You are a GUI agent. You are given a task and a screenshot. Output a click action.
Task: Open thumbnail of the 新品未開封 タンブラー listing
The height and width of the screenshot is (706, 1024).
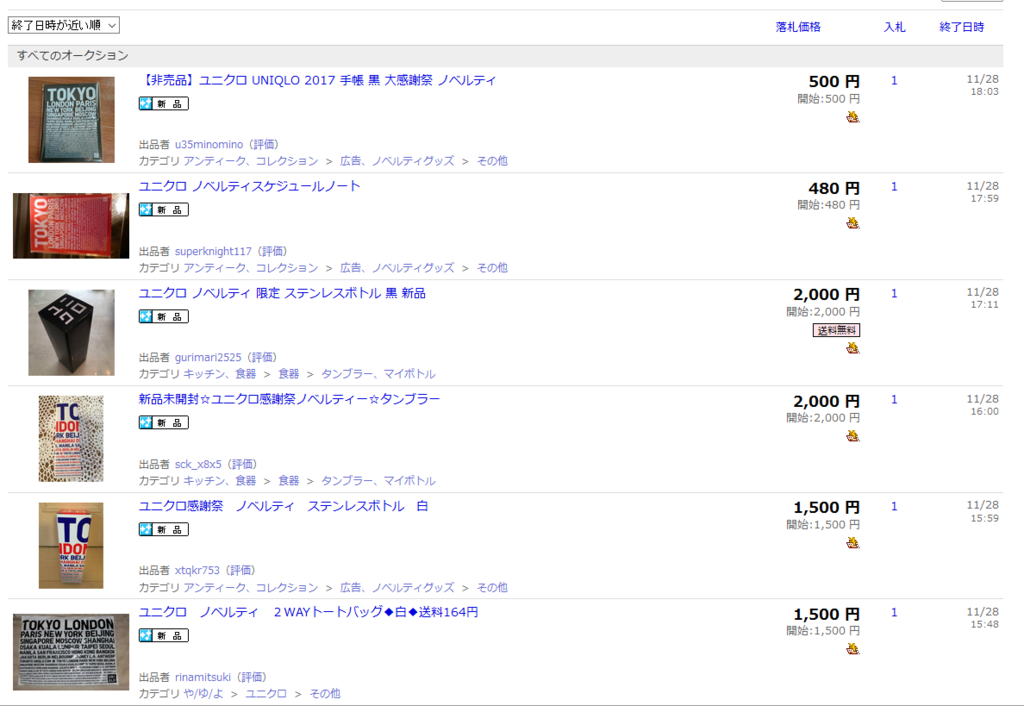(x=71, y=439)
